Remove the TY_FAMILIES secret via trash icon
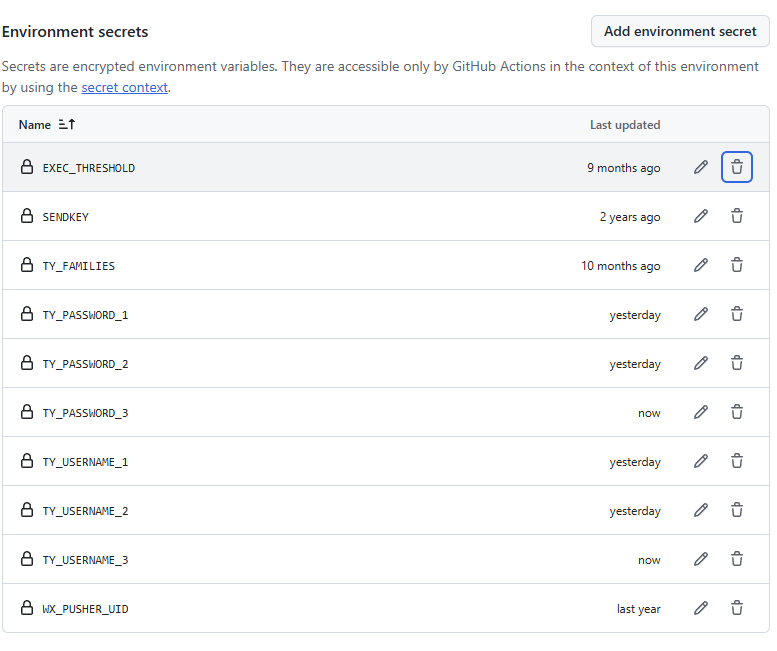Image resolution: width=777 pixels, height=651 pixels. point(737,265)
